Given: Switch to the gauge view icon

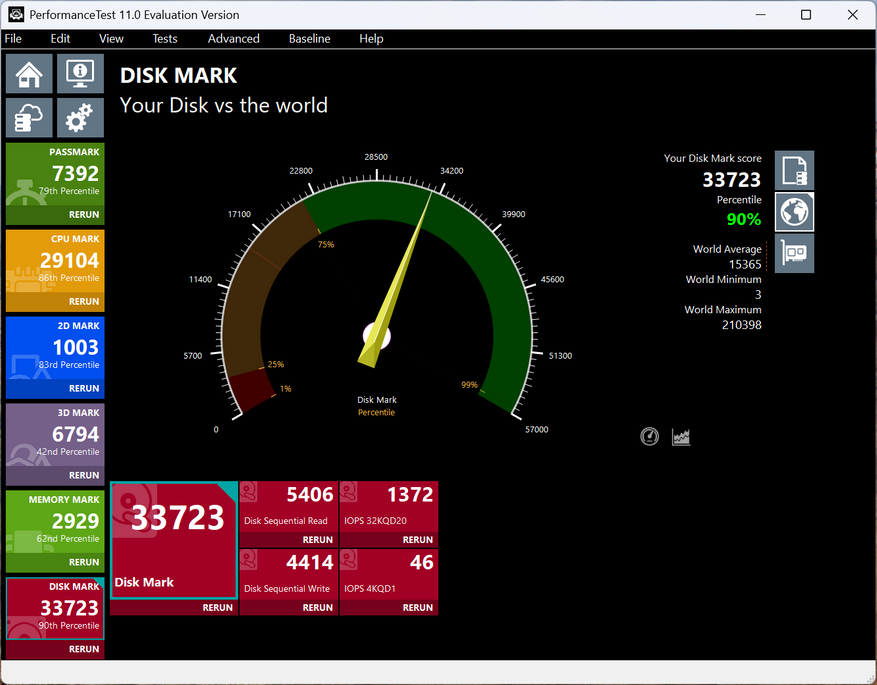Looking at the screenshot, I should click(649, 436).
